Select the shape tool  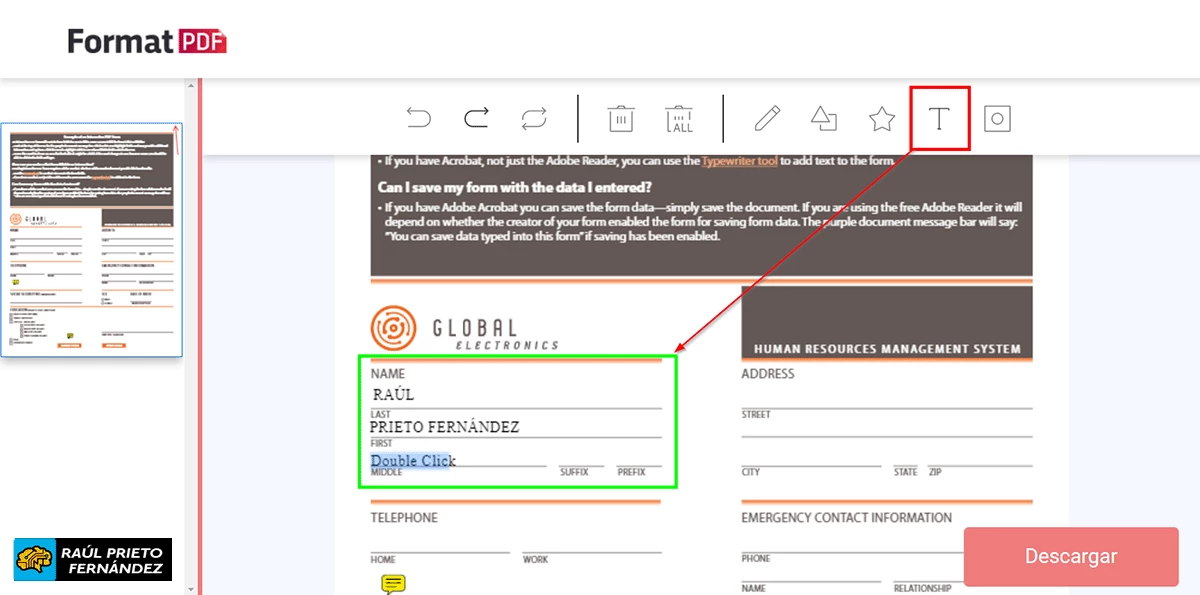click(823, 117)
